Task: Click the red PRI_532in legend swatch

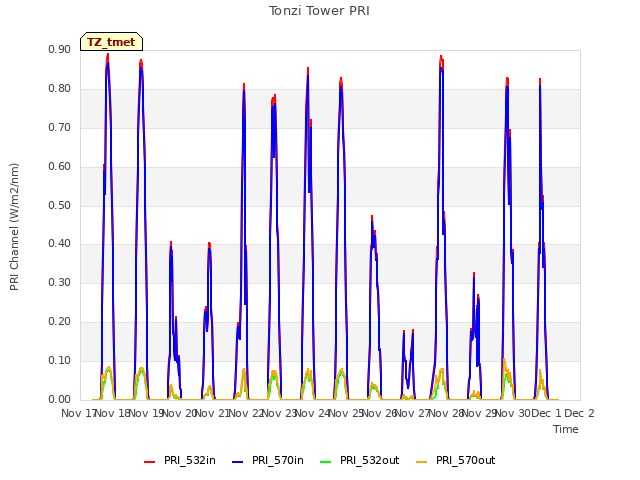Action: pos(149,462)
